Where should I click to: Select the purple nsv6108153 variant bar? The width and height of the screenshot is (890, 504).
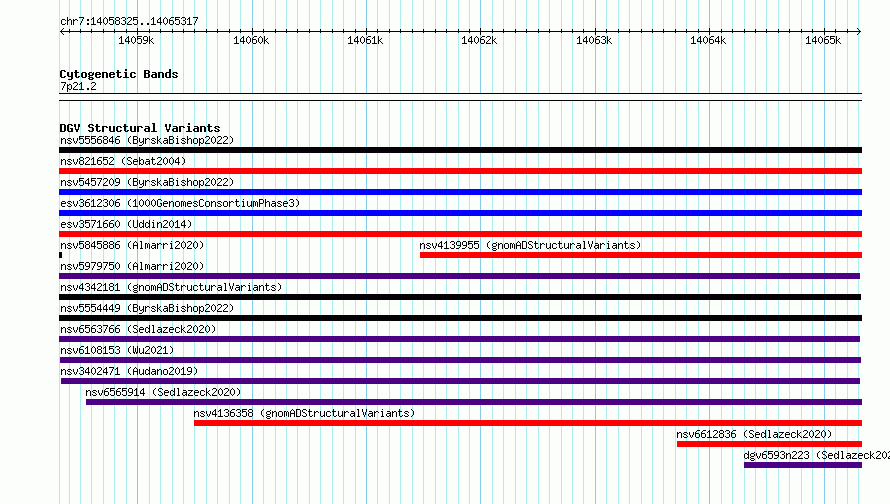click(x=460, y=360)
